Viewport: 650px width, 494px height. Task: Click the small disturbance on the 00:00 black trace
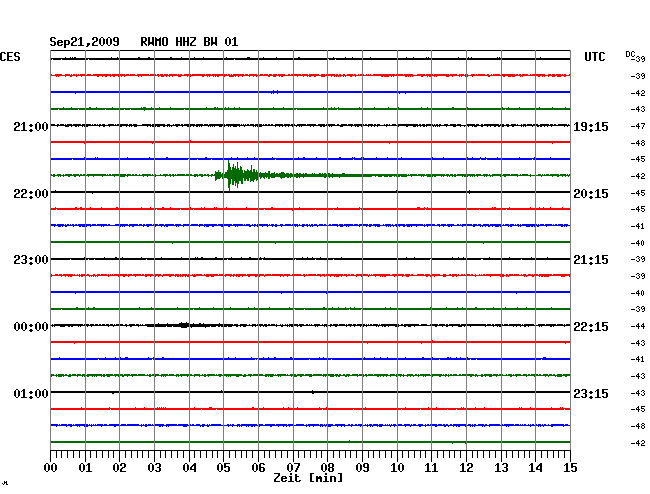tap(182, 325)
